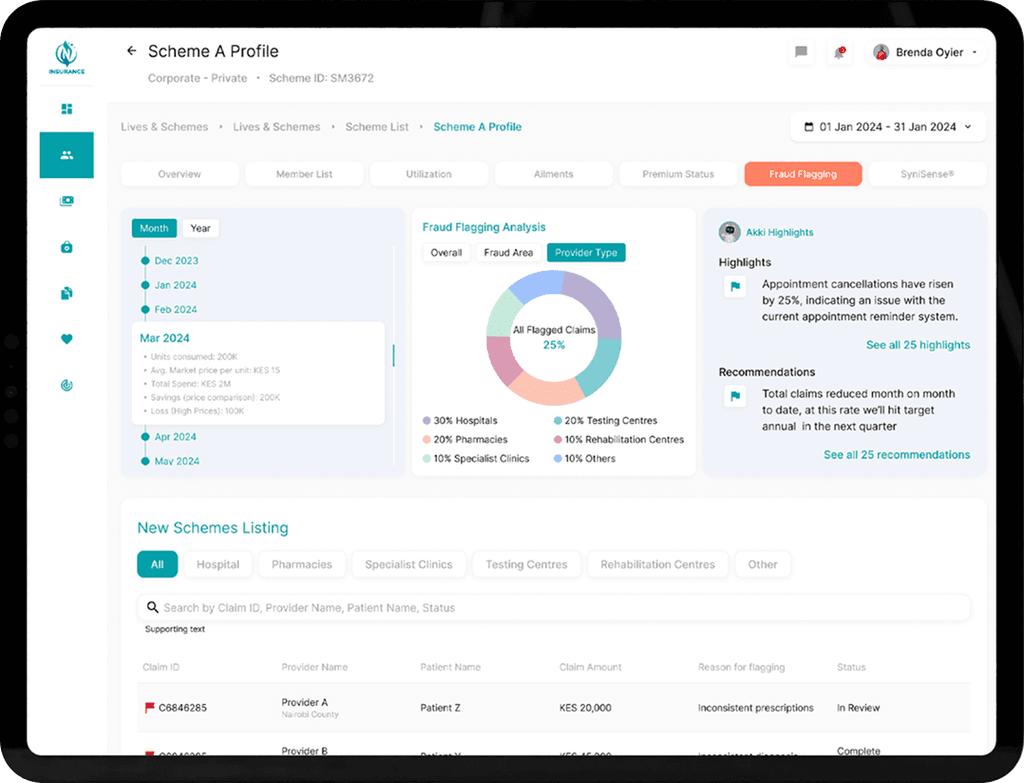Select Feb 2024 on the timeline
The image size is (1024, 783).
(x=176, y=310)
